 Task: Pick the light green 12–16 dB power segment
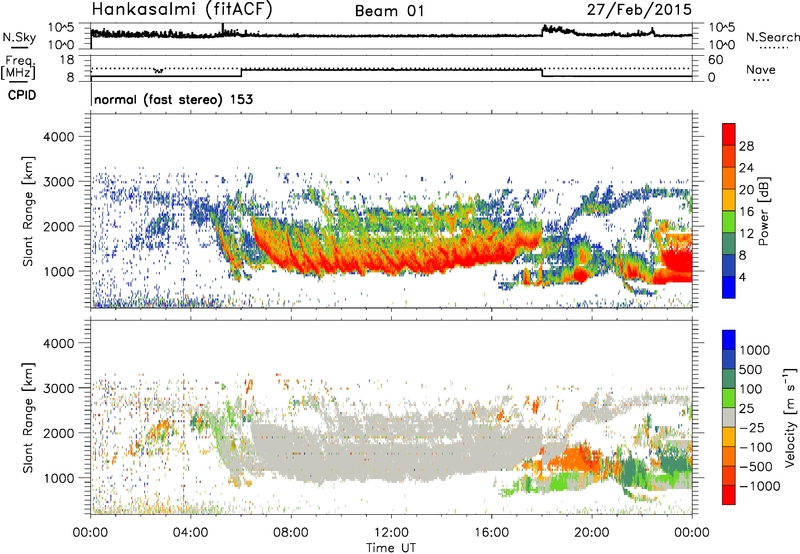tap(729, 222)
